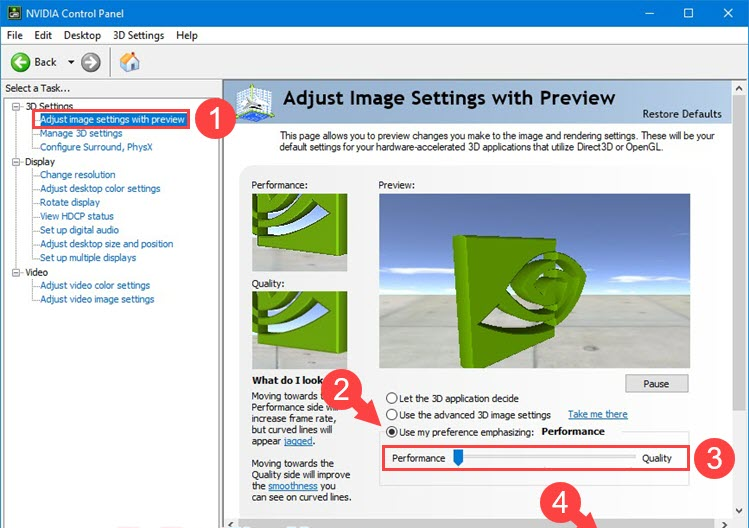Open the Desktop menu
Image resolution: width=749 pixels, height=528 pixels.
pyautogui.click(x=82, y=35)
